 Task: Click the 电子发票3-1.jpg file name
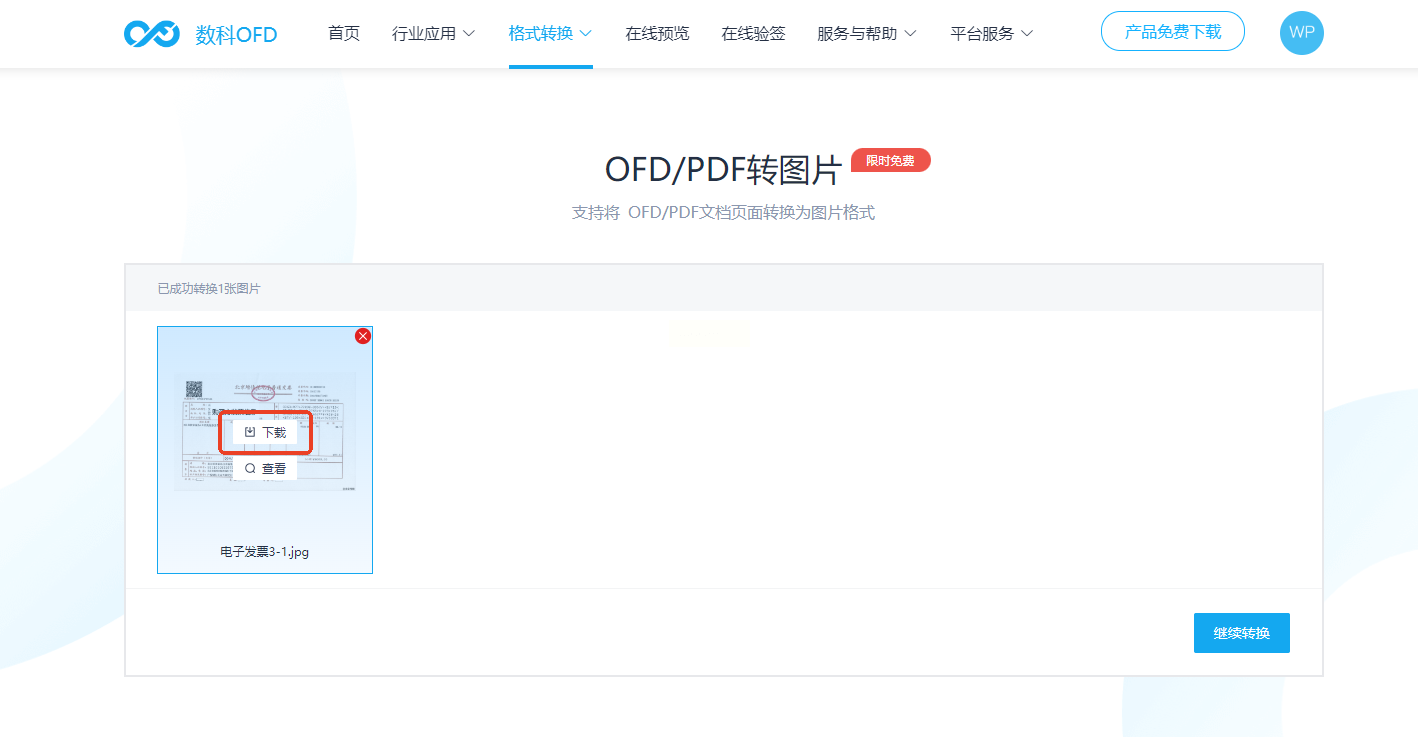pyautogui.click(x=265, y=551)
